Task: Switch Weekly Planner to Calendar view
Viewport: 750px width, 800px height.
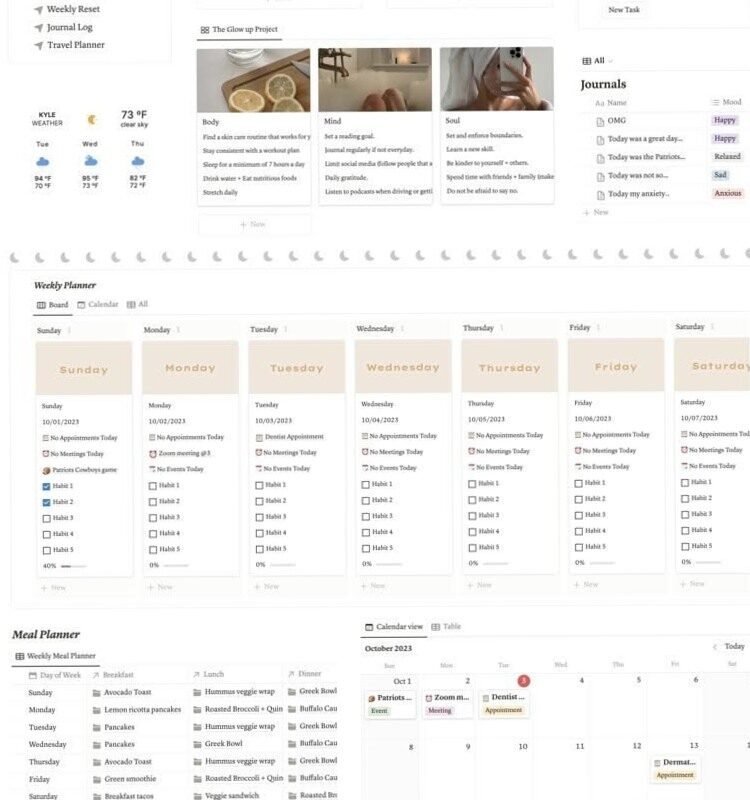Action: [x=97, y=305]
